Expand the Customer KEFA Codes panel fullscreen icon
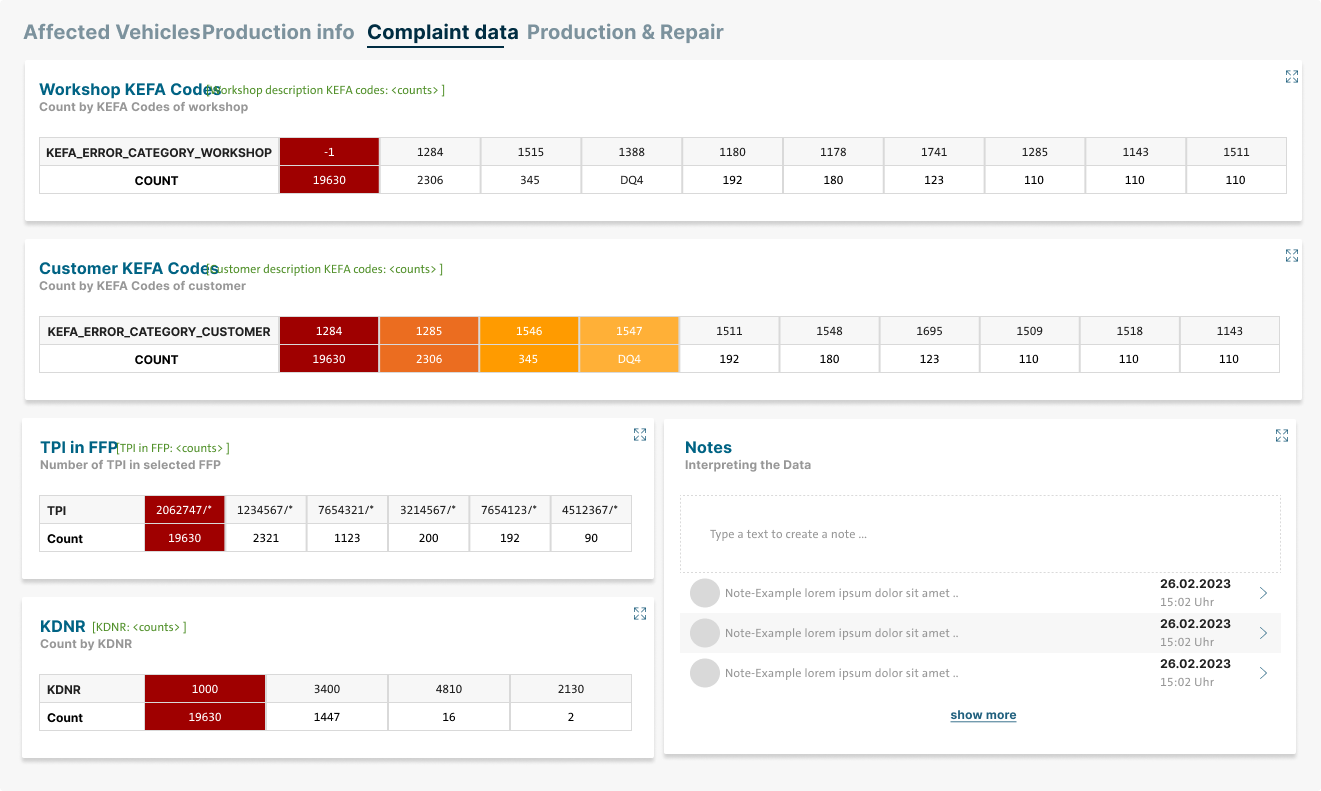This screenshot has height=791, width=1321. (x=1292, y=255)
